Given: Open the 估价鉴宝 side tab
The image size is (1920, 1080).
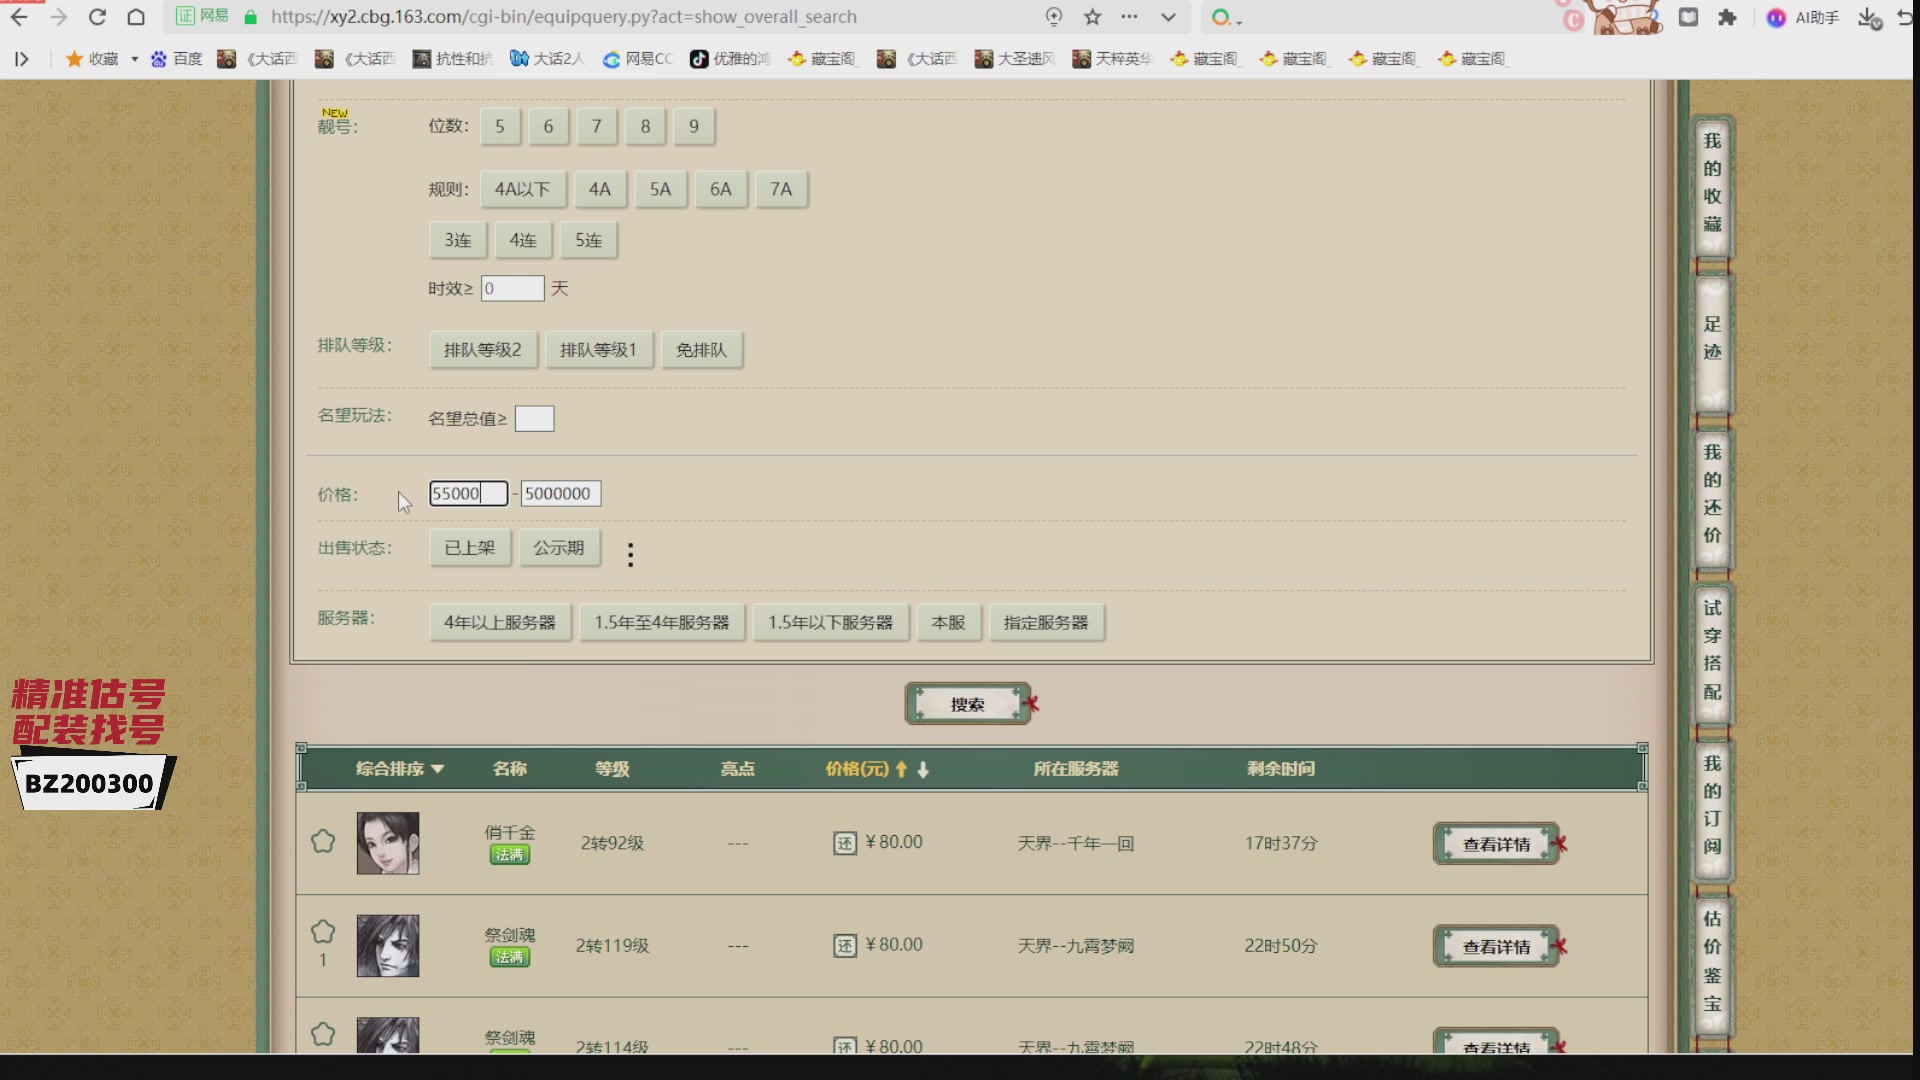Looking at the screenshot, I should [1713, 960].
